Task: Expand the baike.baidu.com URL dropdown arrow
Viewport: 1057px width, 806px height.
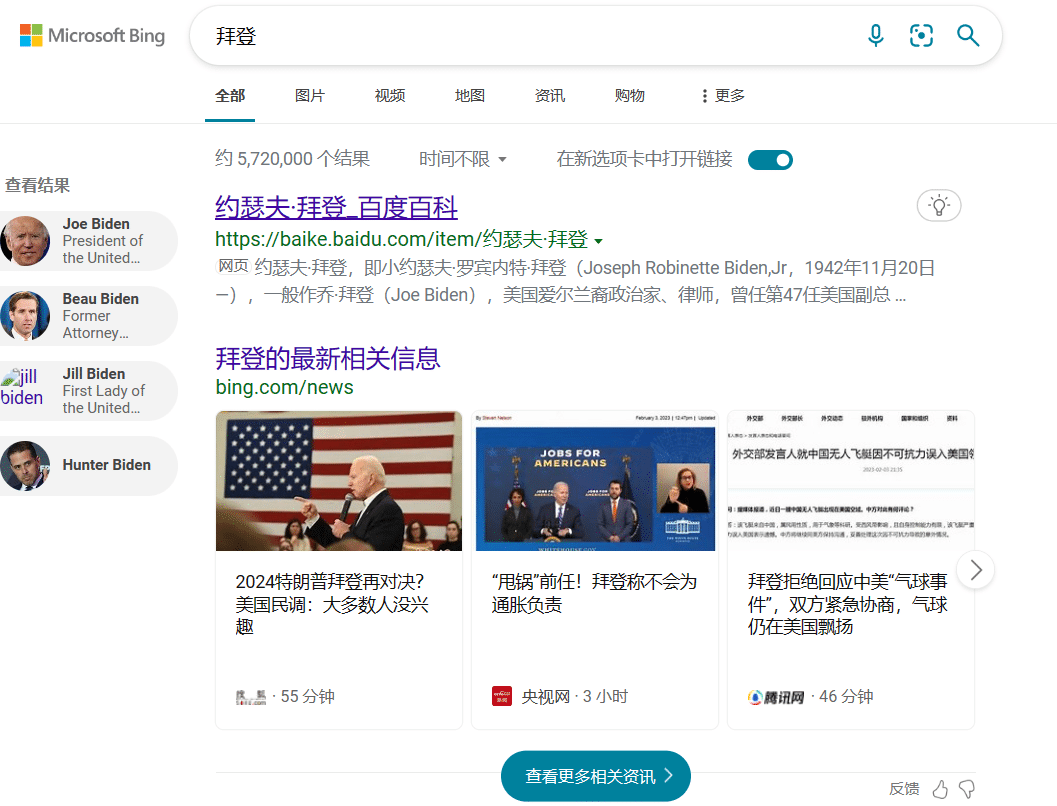Action: pyautogui.click(x=598, y=241)
